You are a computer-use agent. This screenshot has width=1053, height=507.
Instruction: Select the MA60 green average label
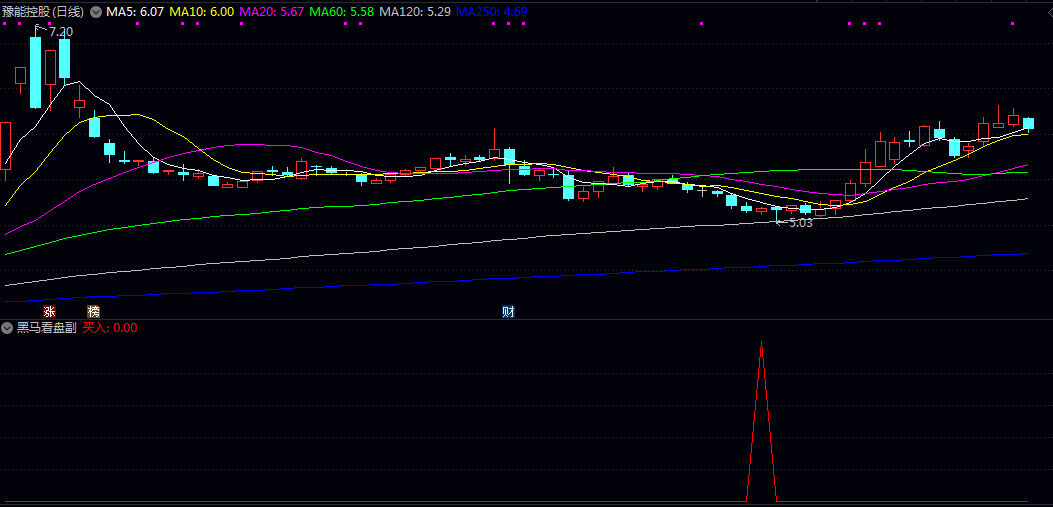(343, 12)
